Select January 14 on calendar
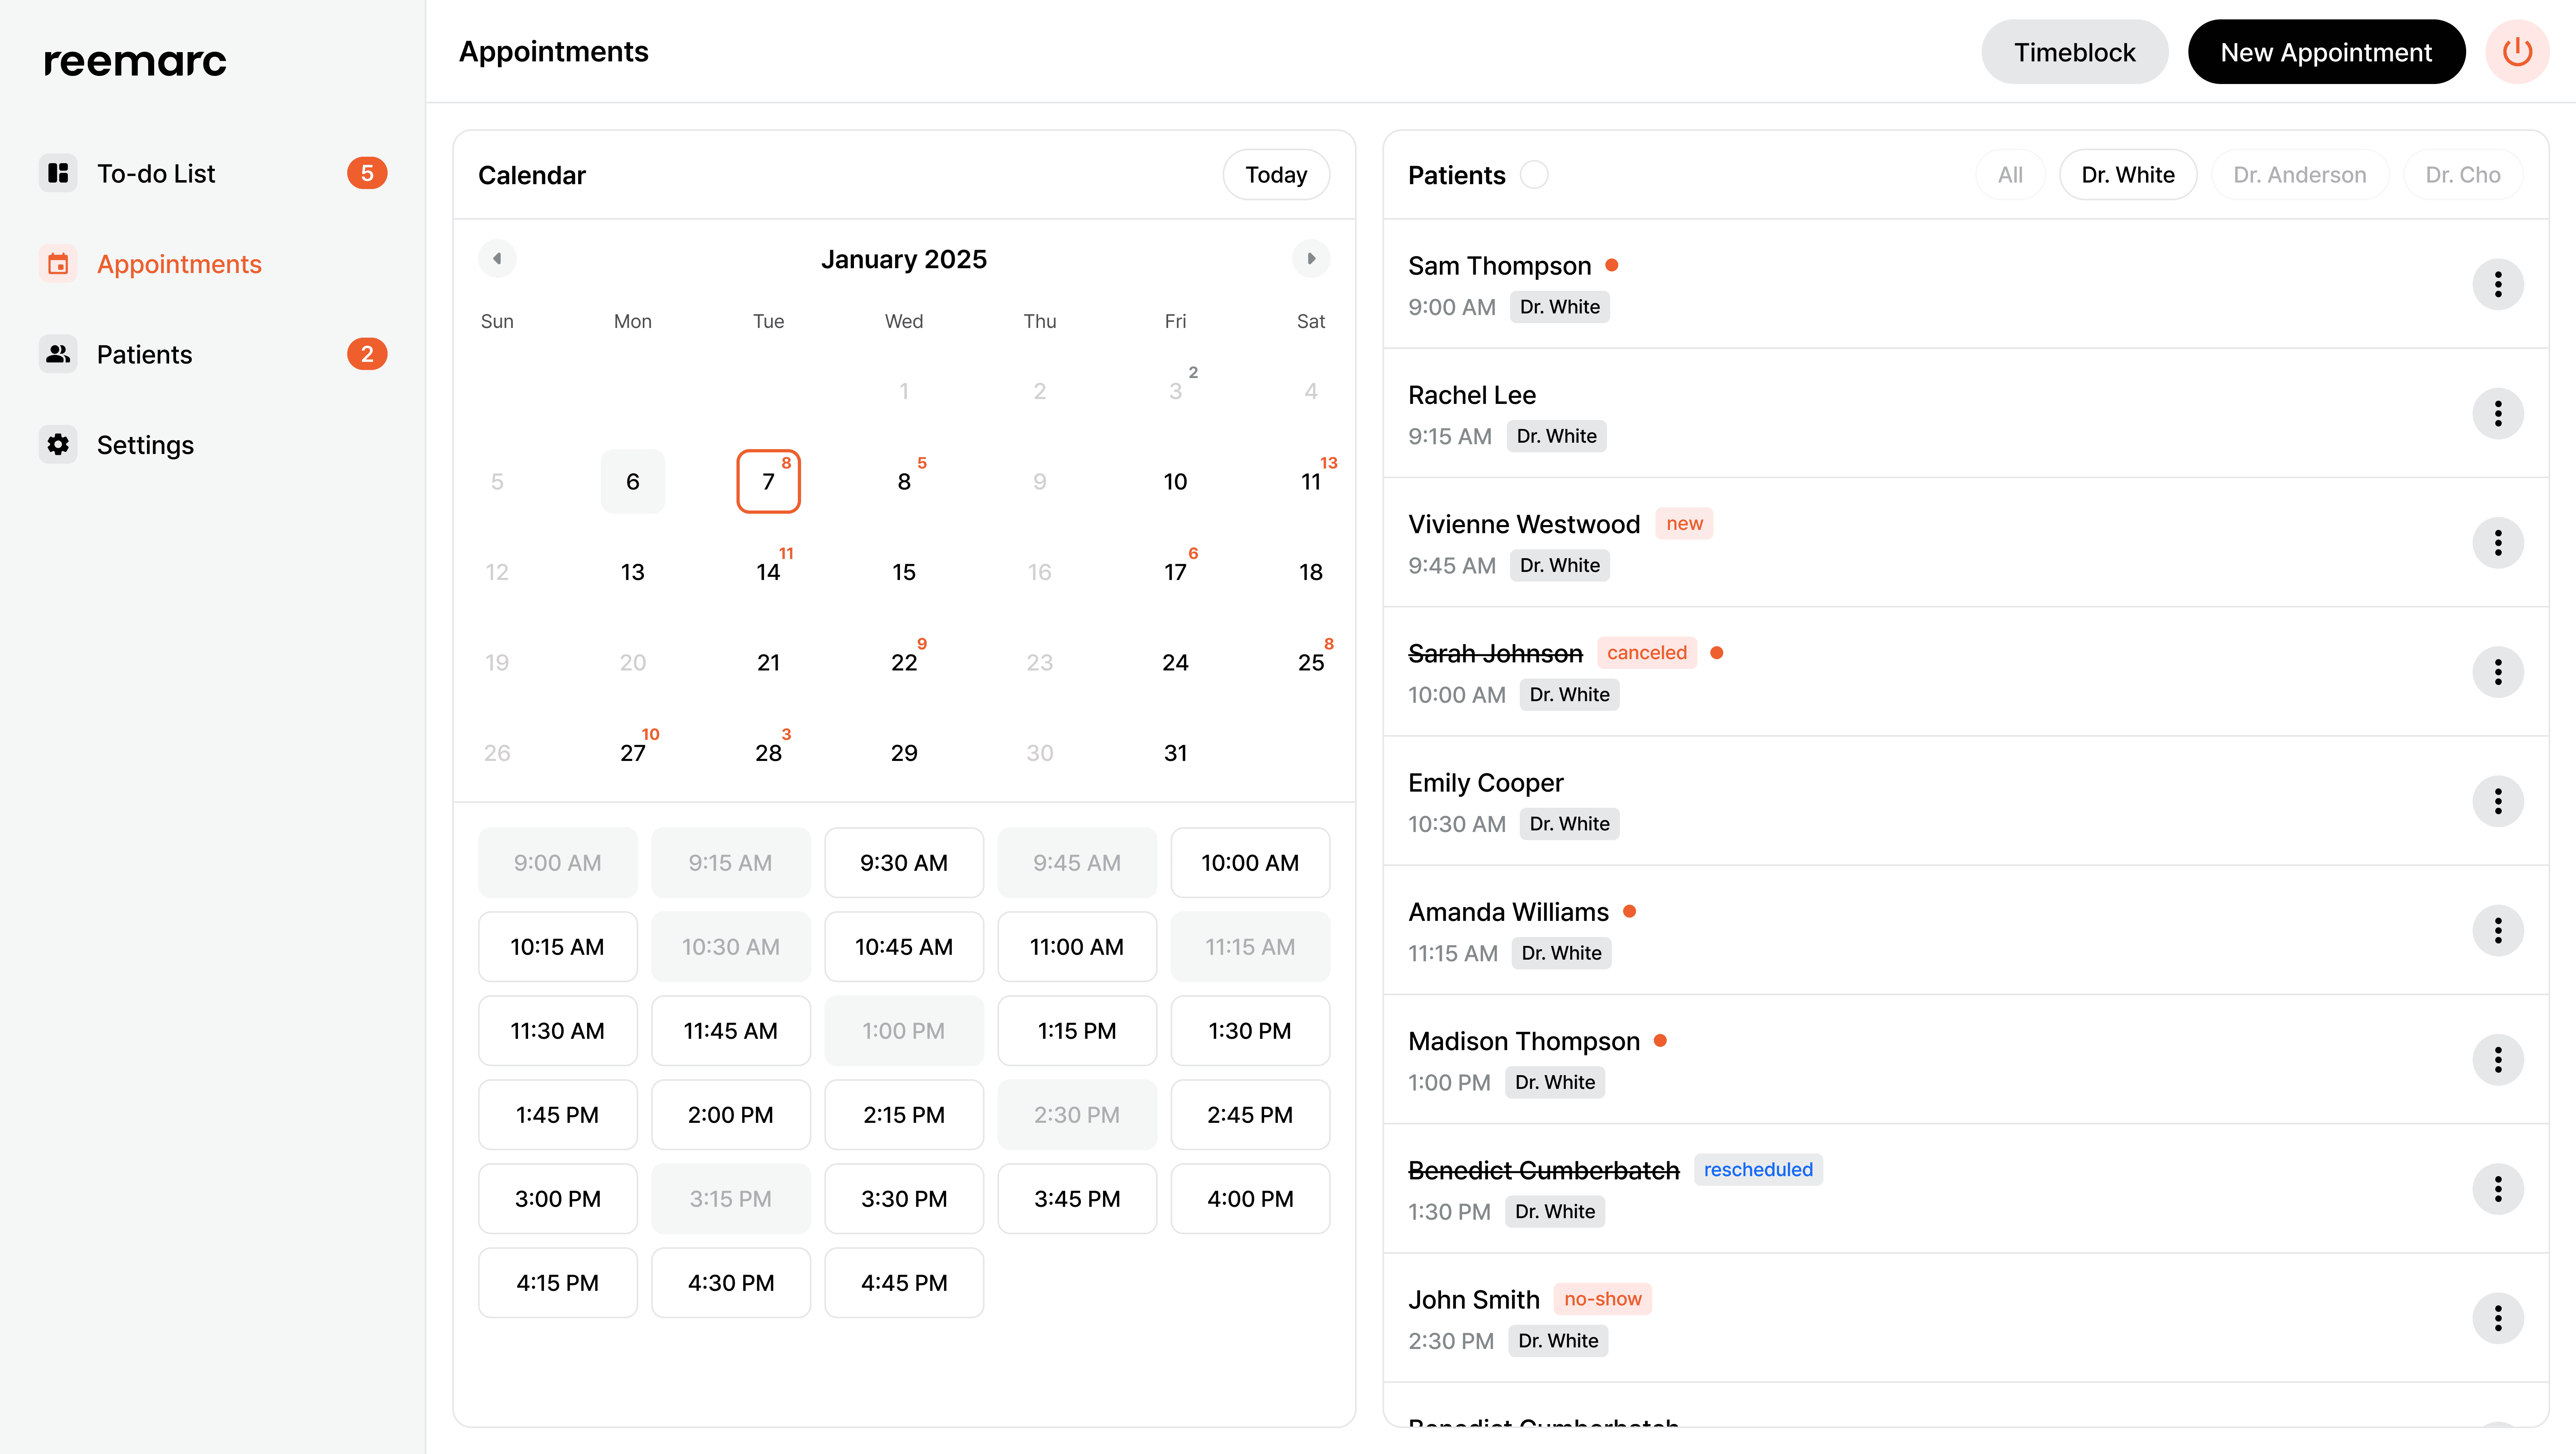 (768, 572)
